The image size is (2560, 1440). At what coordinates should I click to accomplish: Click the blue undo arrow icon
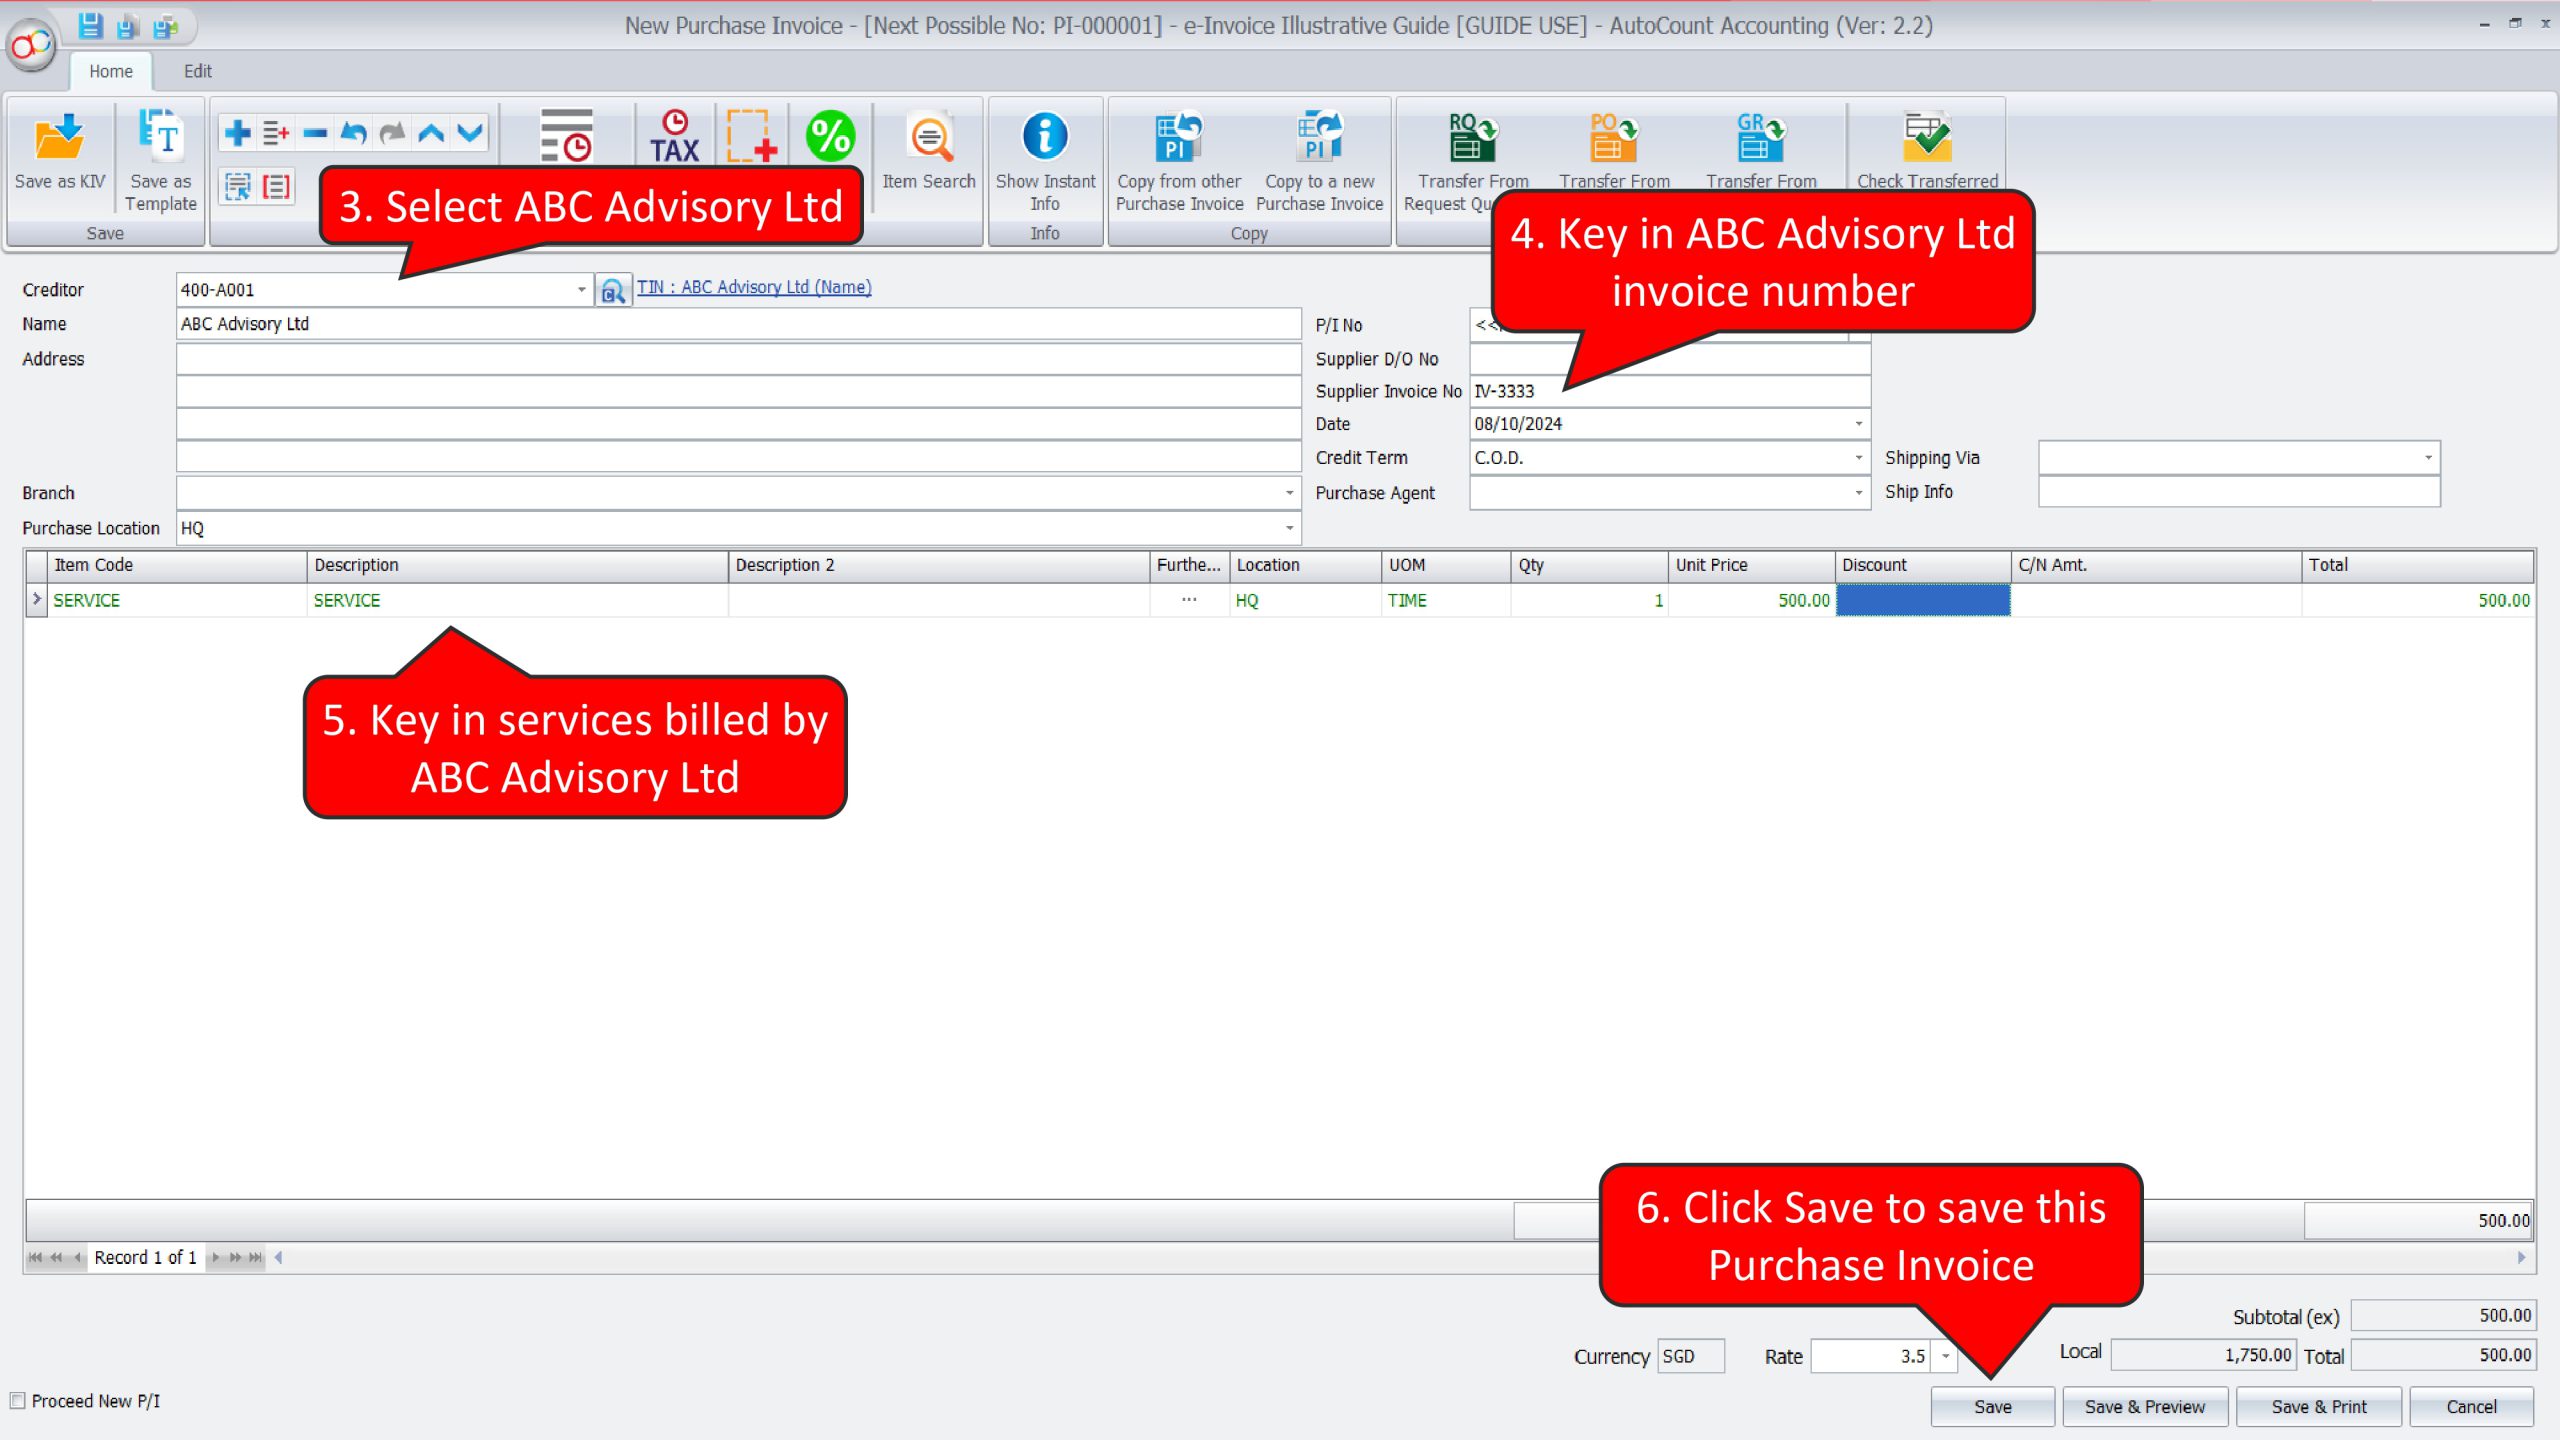353,132
